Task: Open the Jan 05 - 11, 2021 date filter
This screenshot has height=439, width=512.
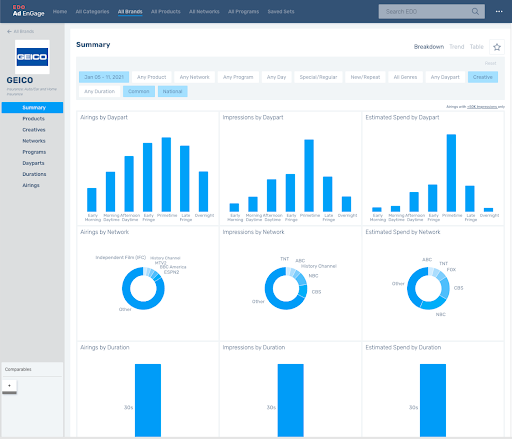Action: (104, 77)
